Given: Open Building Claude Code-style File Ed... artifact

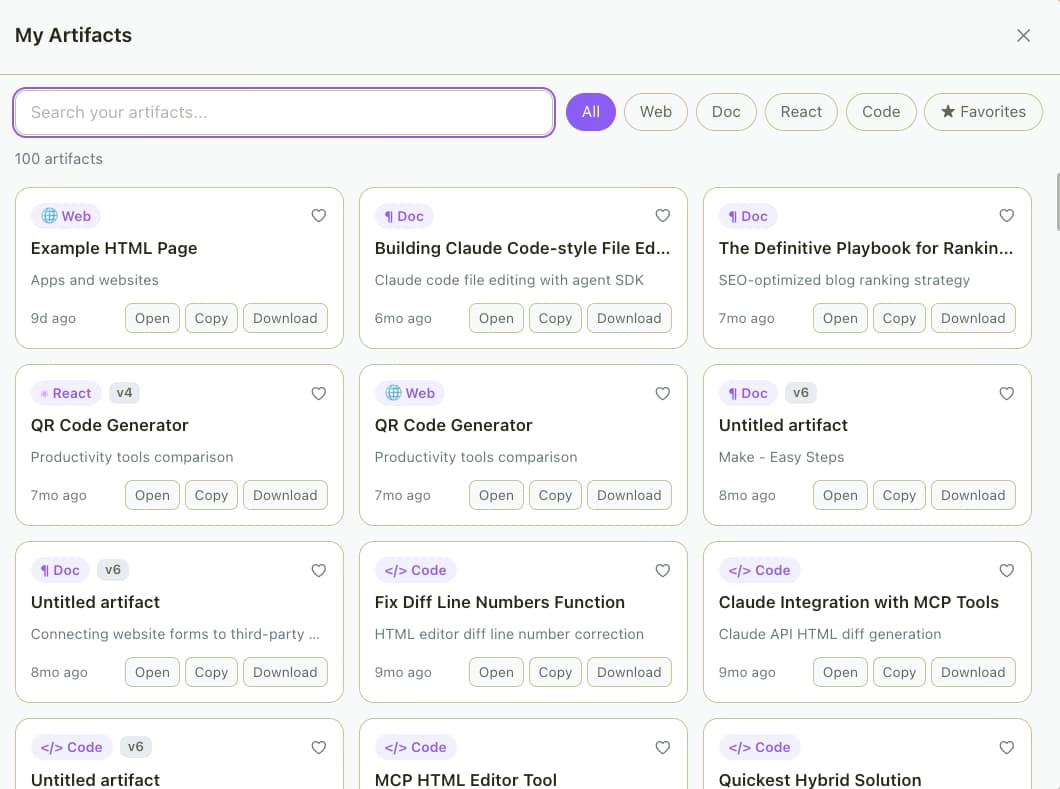Looking at the screenshot, I should pyautogui.click(x=496, y=318).
